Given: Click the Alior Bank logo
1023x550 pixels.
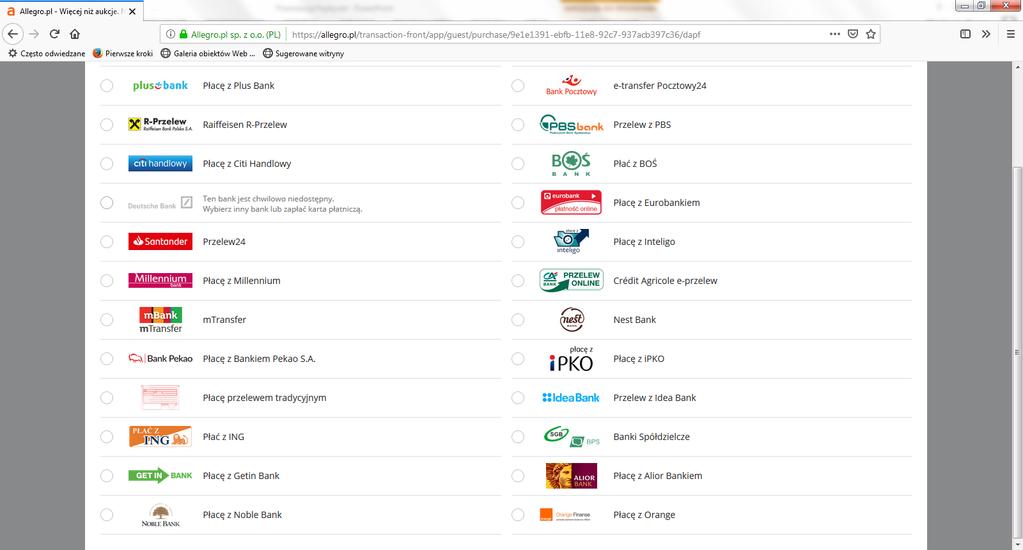Looking at the screenshot, I should pyautogui.click(x=572, y=476).
